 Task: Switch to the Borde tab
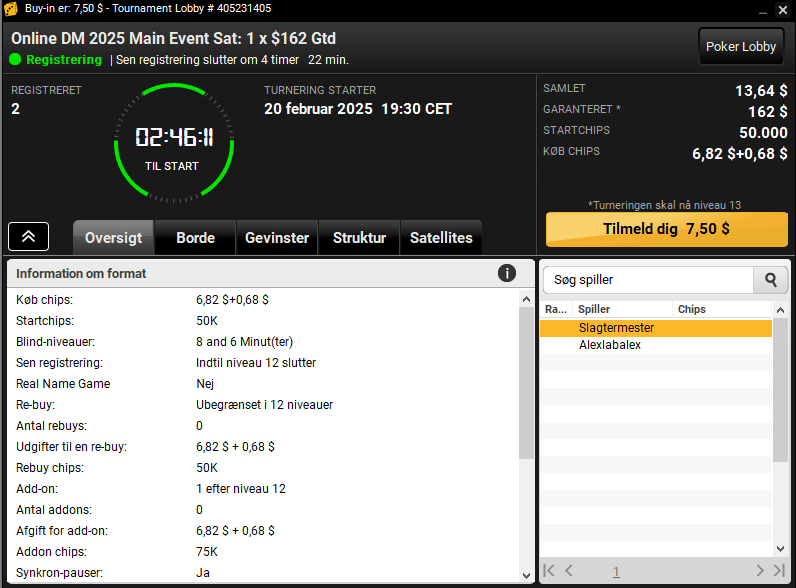pyautogui.click(x=195, y=238)
